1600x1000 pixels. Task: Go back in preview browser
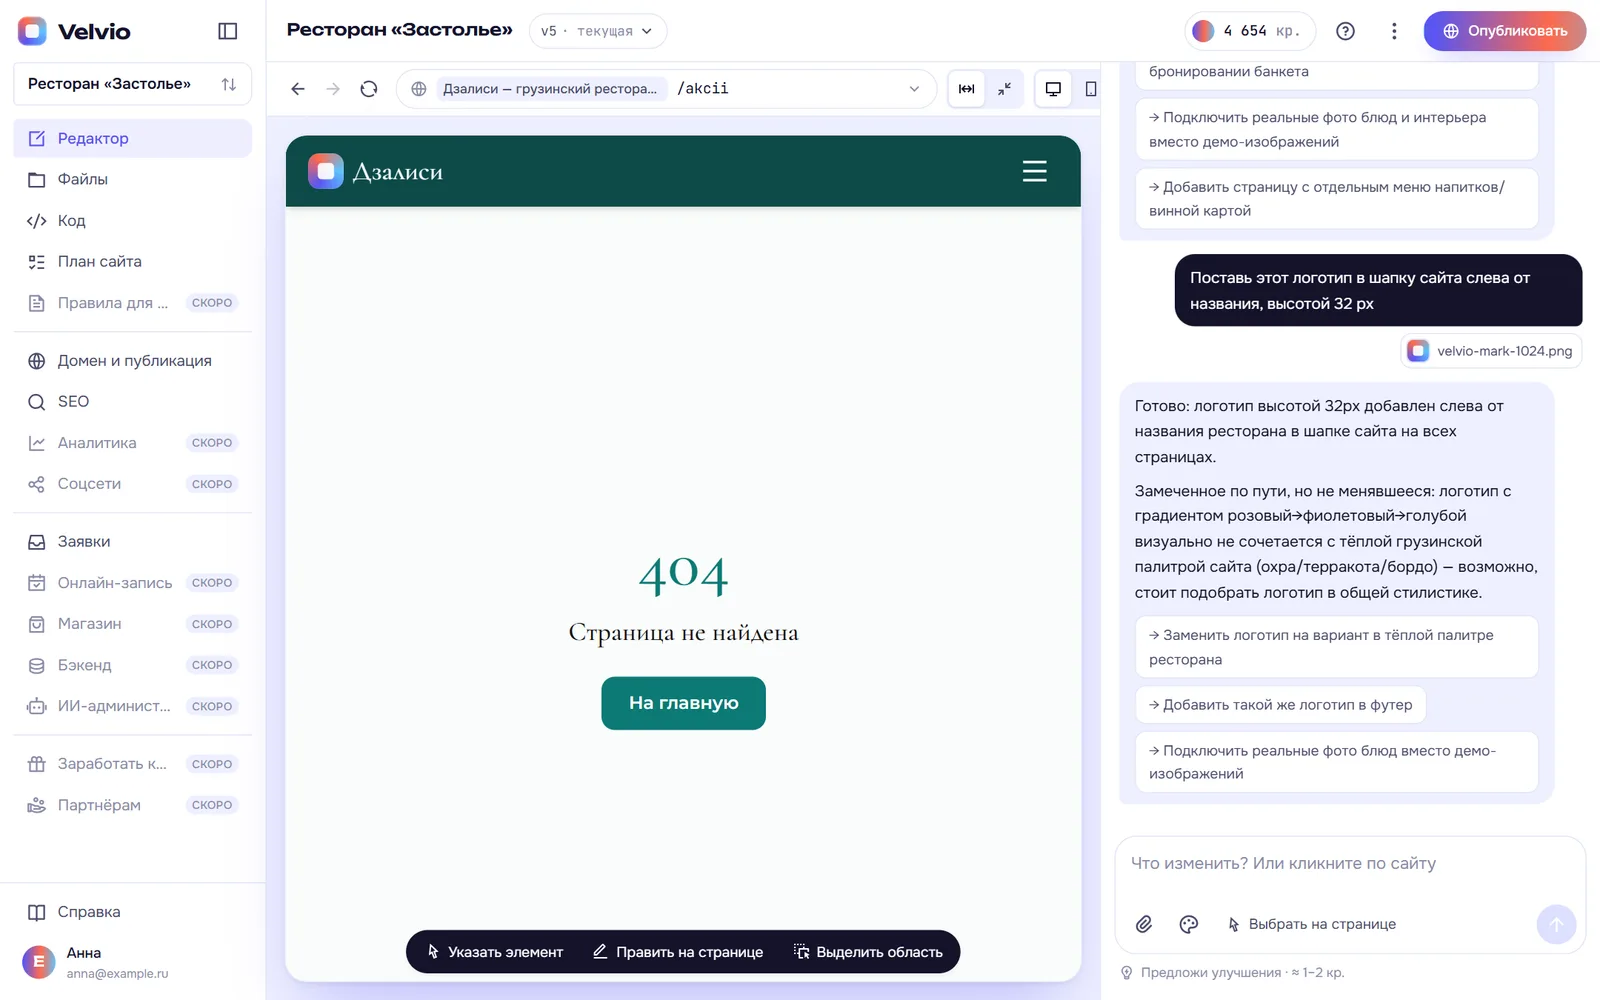coord(298,89)
